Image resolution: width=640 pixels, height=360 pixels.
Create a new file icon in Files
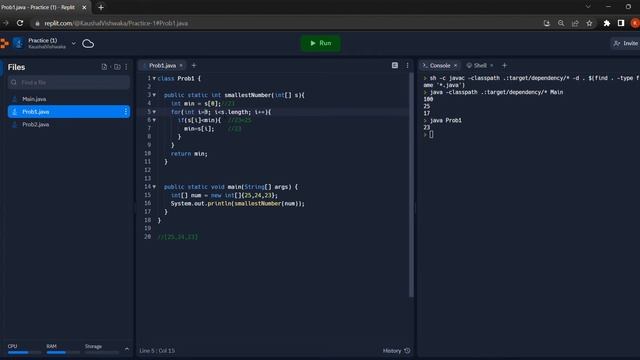pos(104,67)
